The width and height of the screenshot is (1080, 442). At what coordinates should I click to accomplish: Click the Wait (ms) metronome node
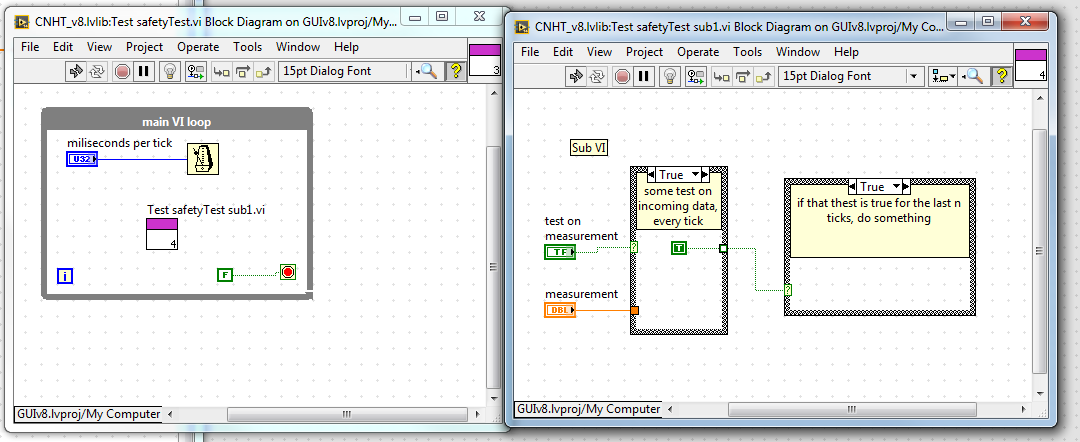tap(204, 158)
